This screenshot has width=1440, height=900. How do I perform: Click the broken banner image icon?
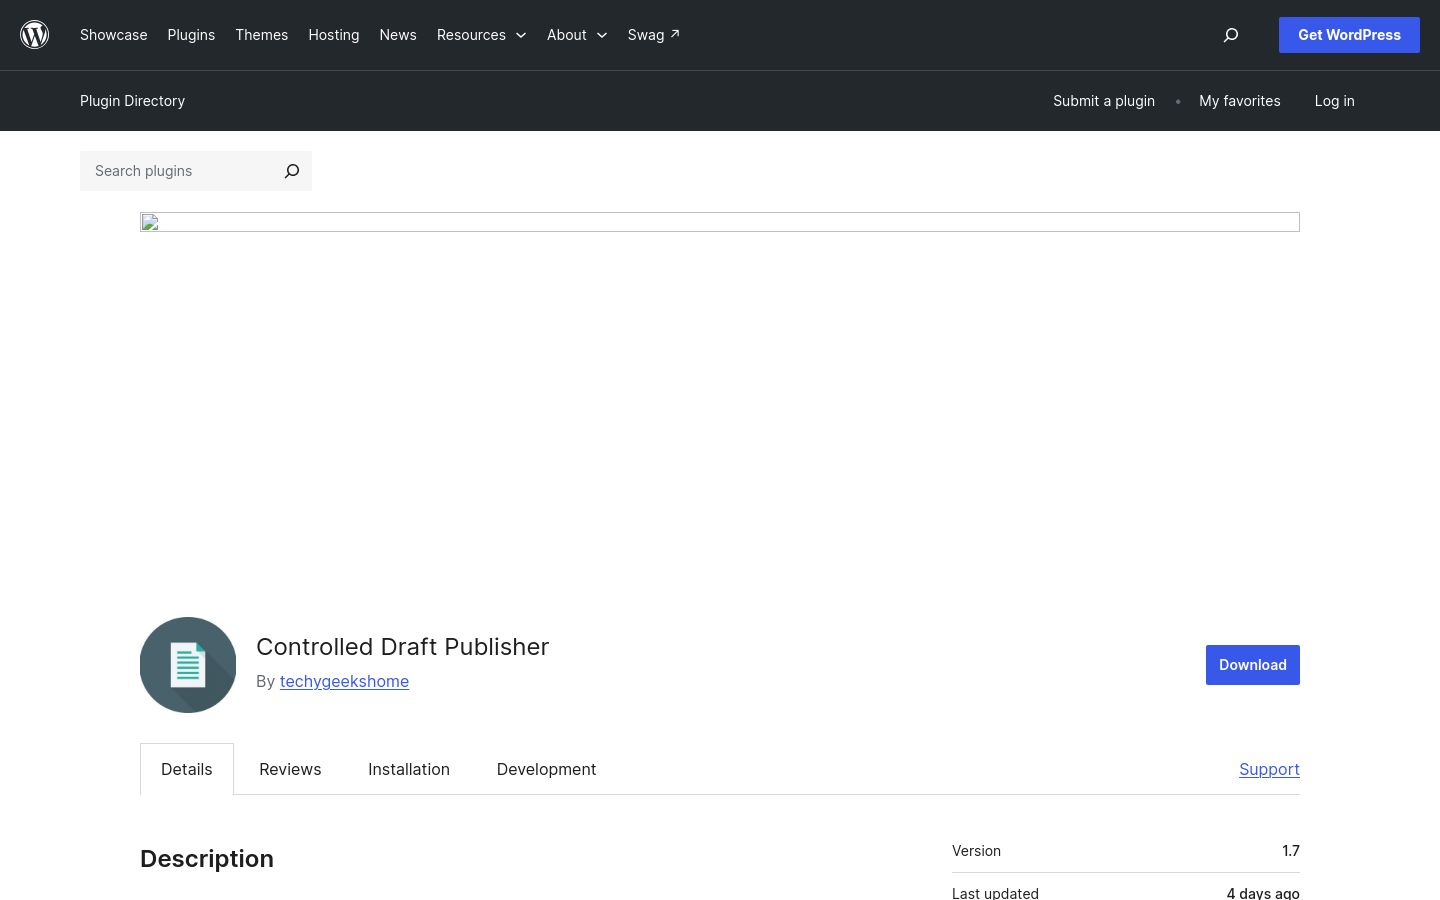(150, 222)
